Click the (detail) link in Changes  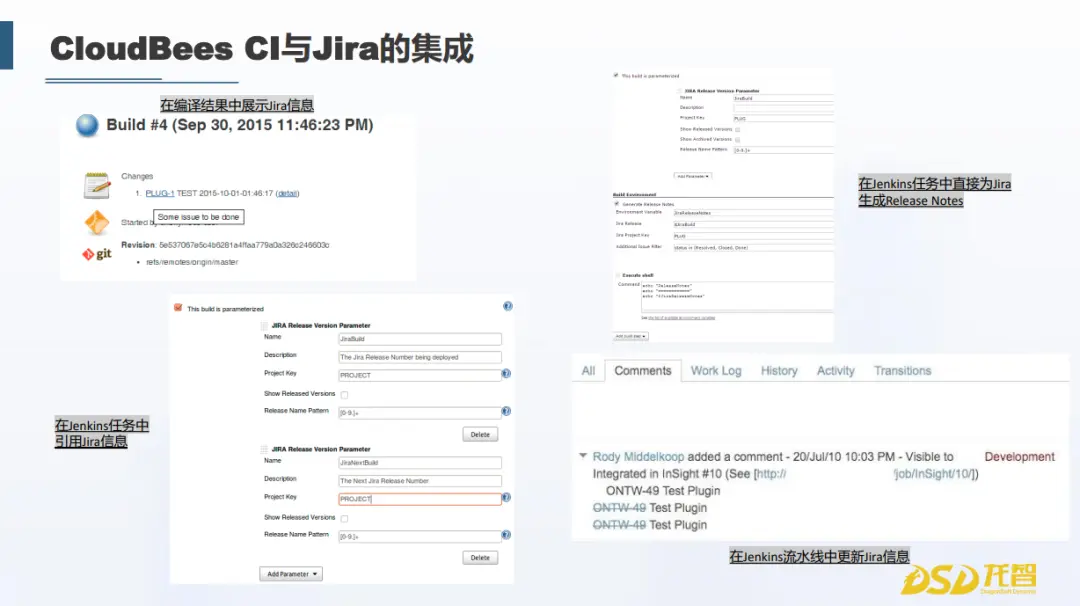click(287, 194)
